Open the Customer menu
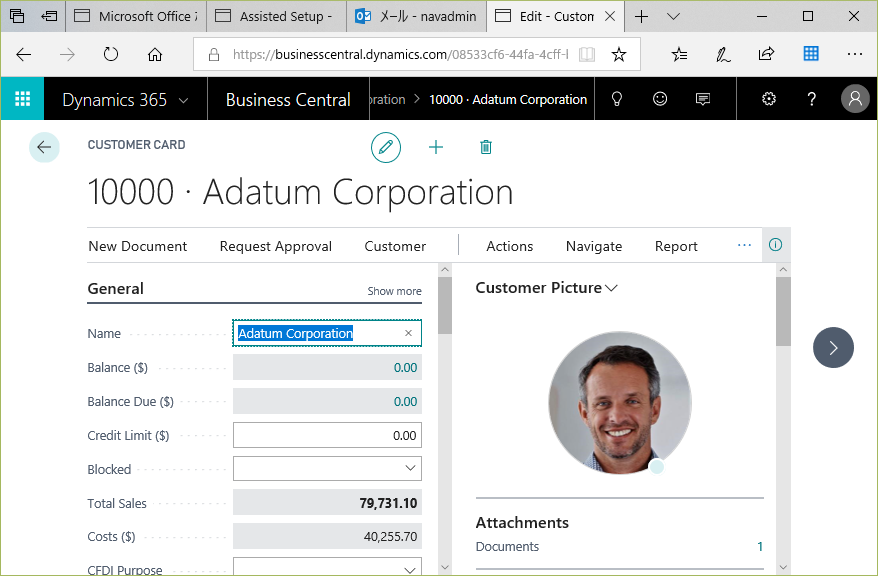Image resolution: width=878 pixels, height=576 pixels. [x=395, y=246]
